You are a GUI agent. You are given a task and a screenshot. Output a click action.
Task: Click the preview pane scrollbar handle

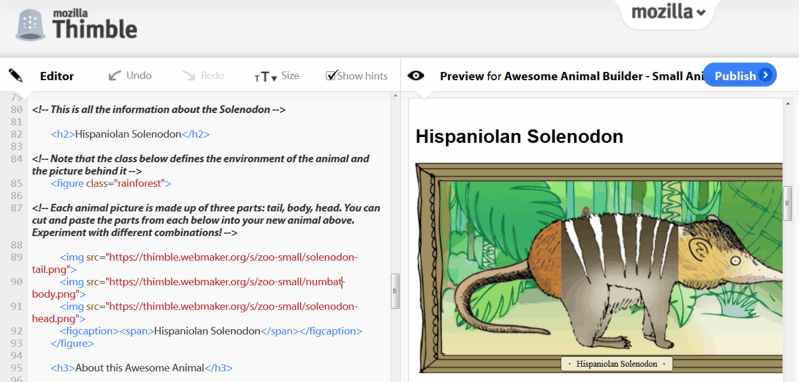[788, 203]
